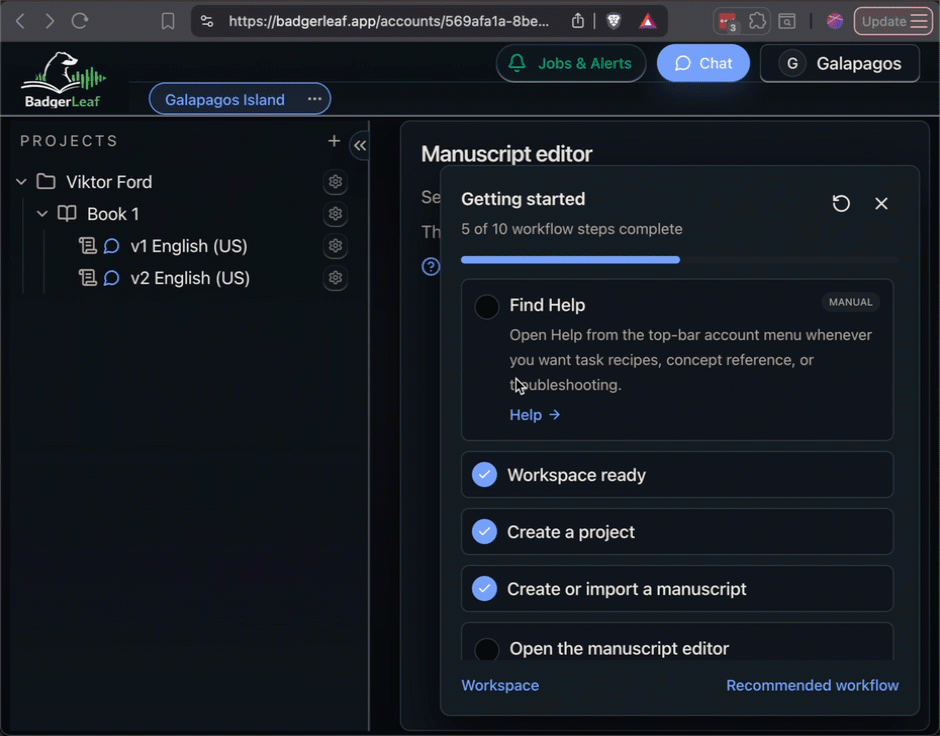
Task: Click the chat bubble icon on v1 English (US)
Action: pyautogui.click(x=112, y=246)
